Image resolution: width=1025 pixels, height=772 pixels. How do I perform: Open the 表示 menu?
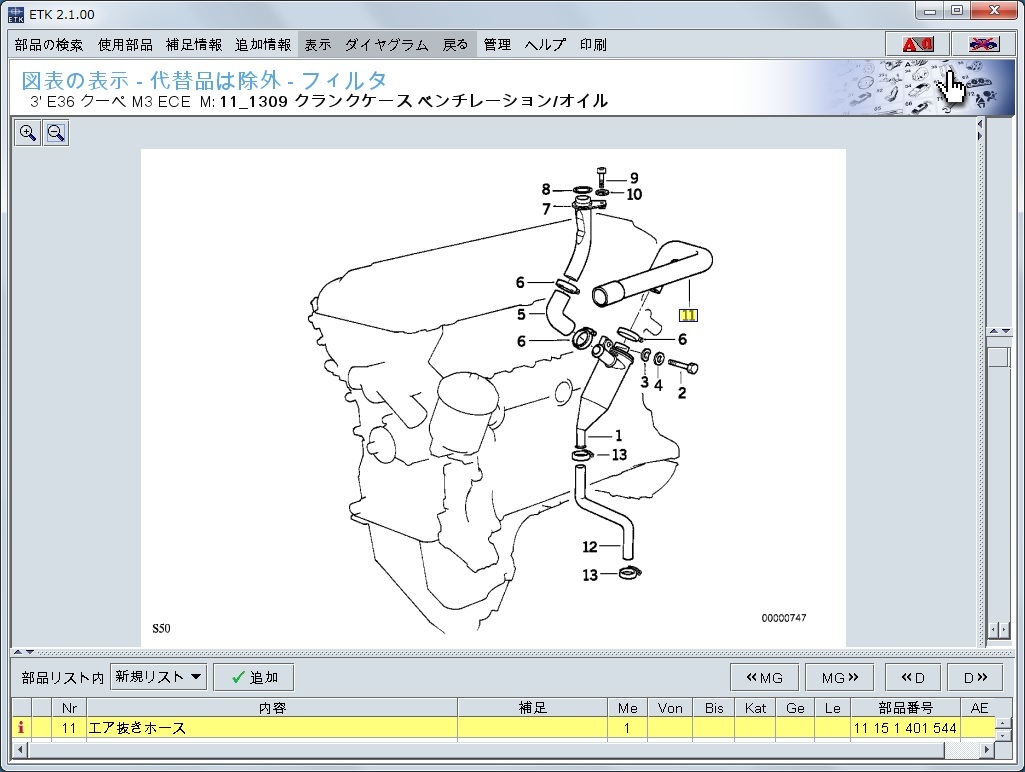[x=318, y=44]
